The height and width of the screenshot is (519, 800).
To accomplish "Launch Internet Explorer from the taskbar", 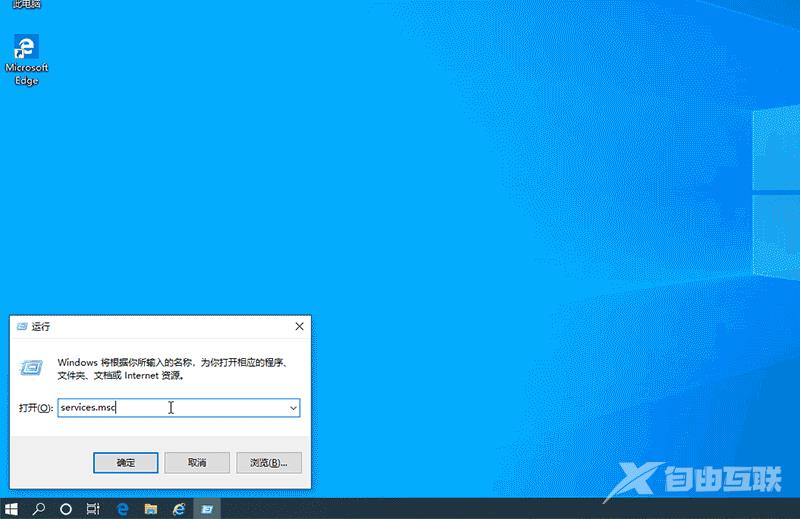I will (179, 508).
